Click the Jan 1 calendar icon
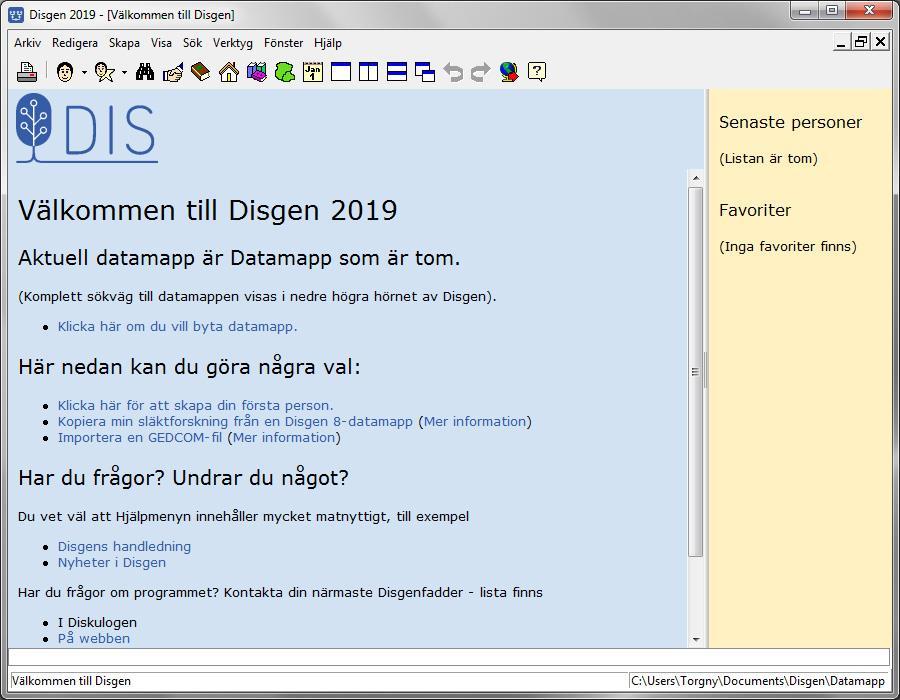This screenshot has height=700, width=900. click(x=313, y=72)
